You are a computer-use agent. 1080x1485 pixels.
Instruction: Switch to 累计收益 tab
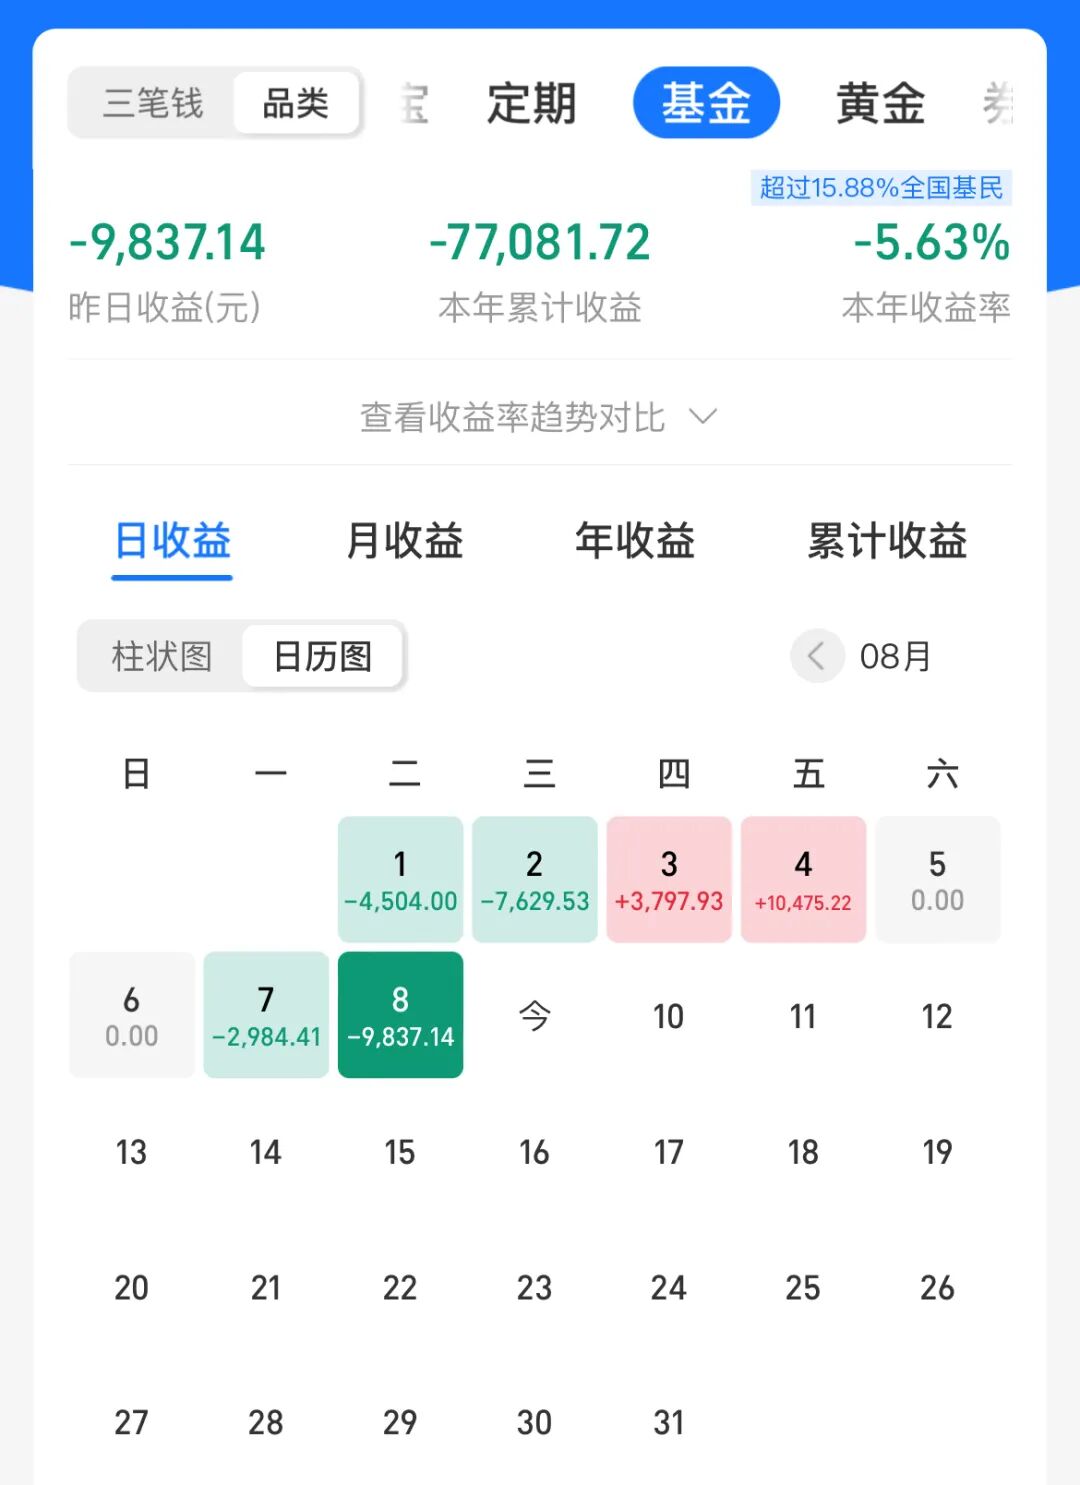point(887,541)
